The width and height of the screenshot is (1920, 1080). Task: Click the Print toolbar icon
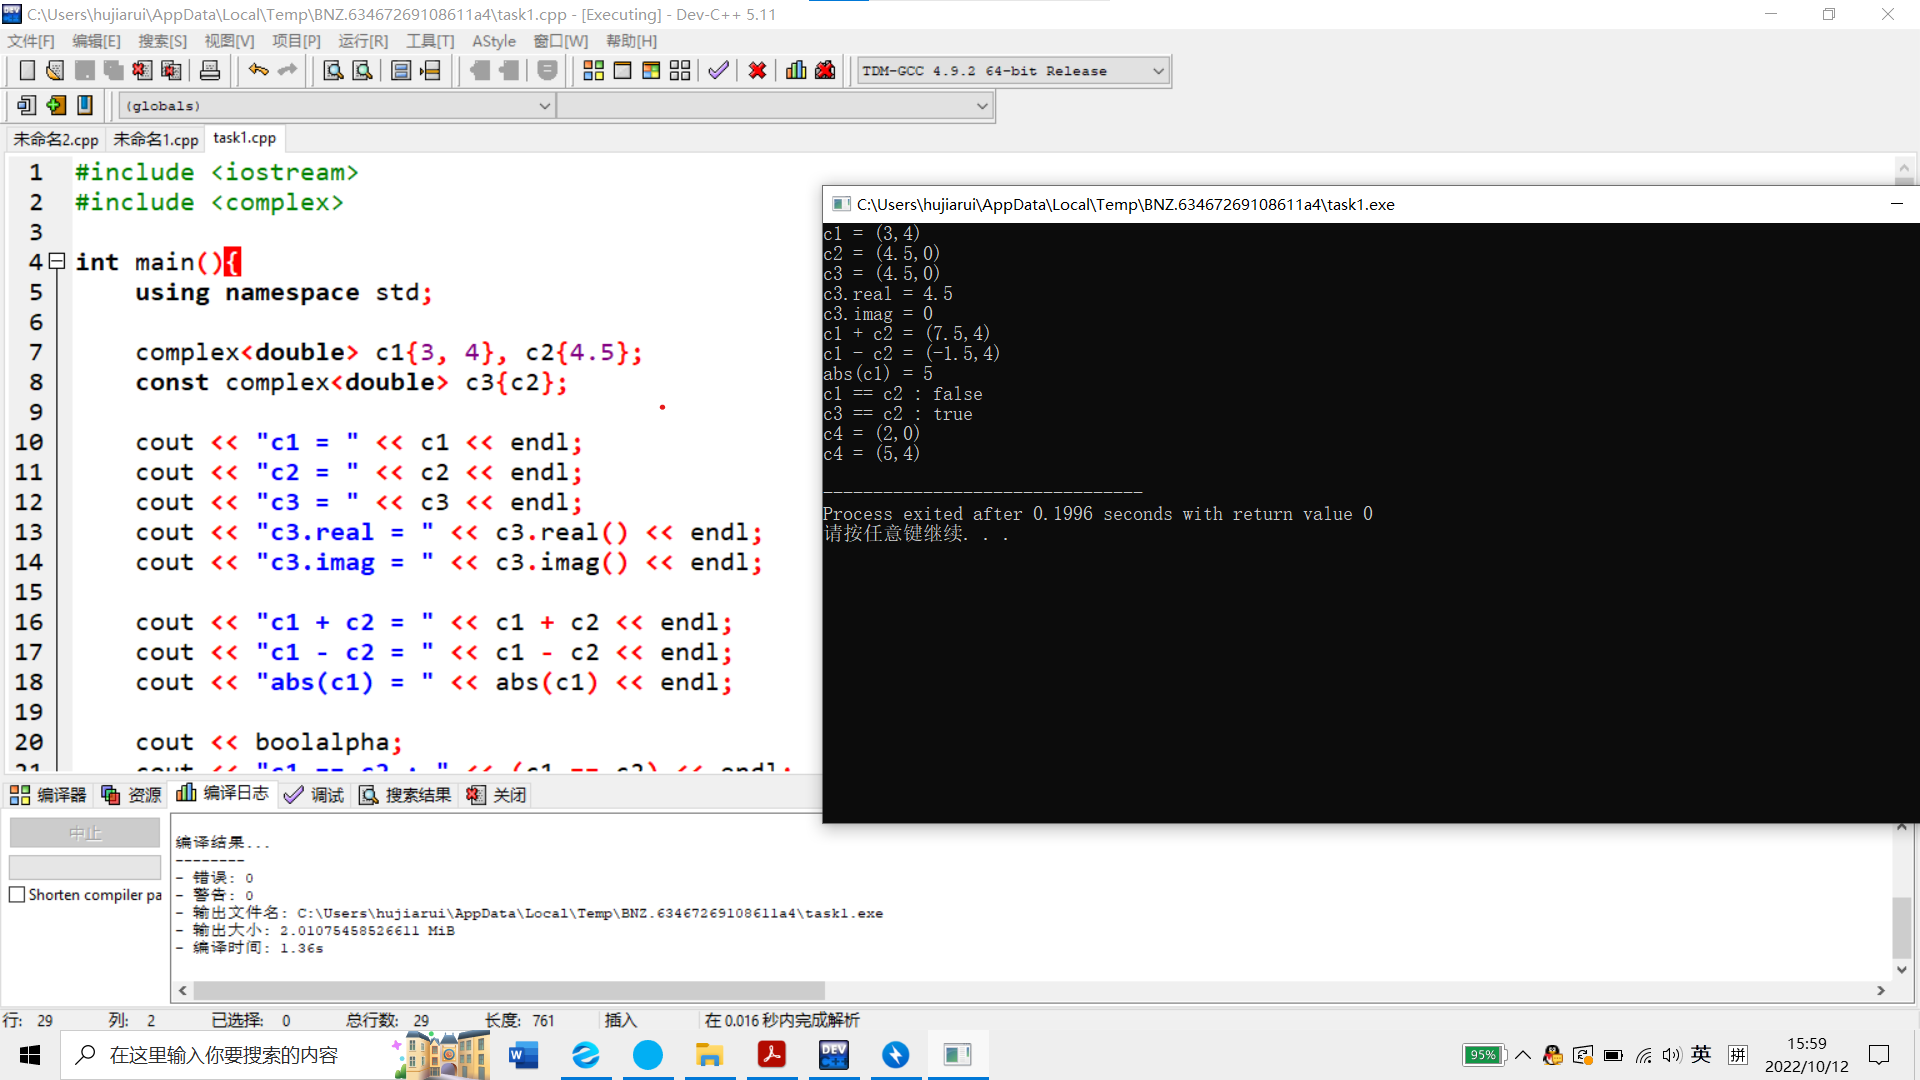point(210,71)
